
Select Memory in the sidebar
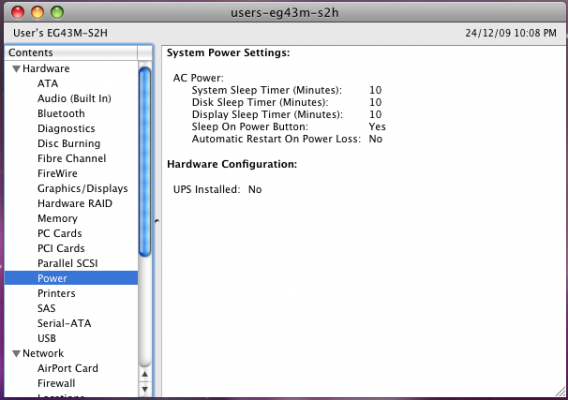[x=58, y=218]
